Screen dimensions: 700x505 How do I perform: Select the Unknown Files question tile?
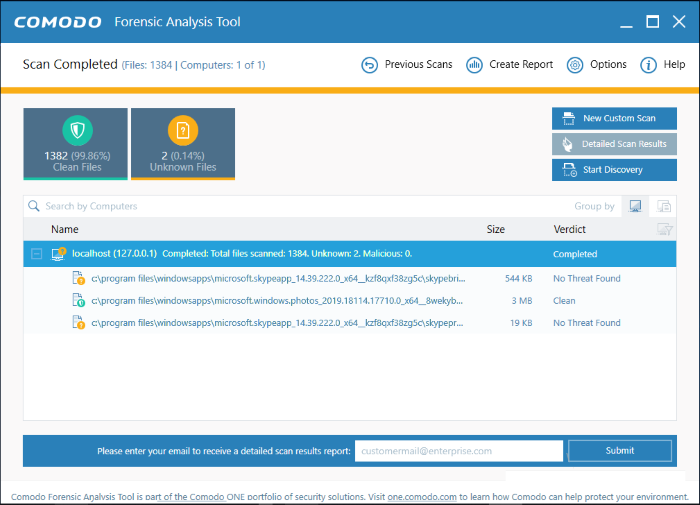coord(183,144)
